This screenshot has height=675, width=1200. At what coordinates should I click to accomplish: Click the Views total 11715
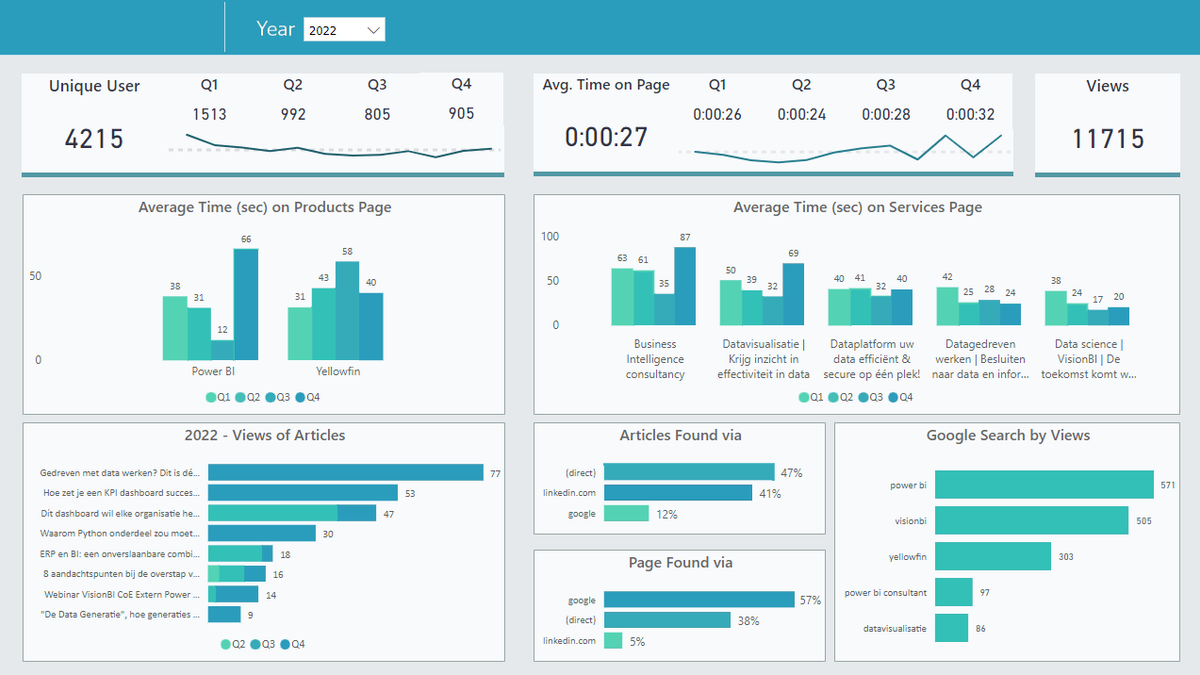click(1107, 138)
